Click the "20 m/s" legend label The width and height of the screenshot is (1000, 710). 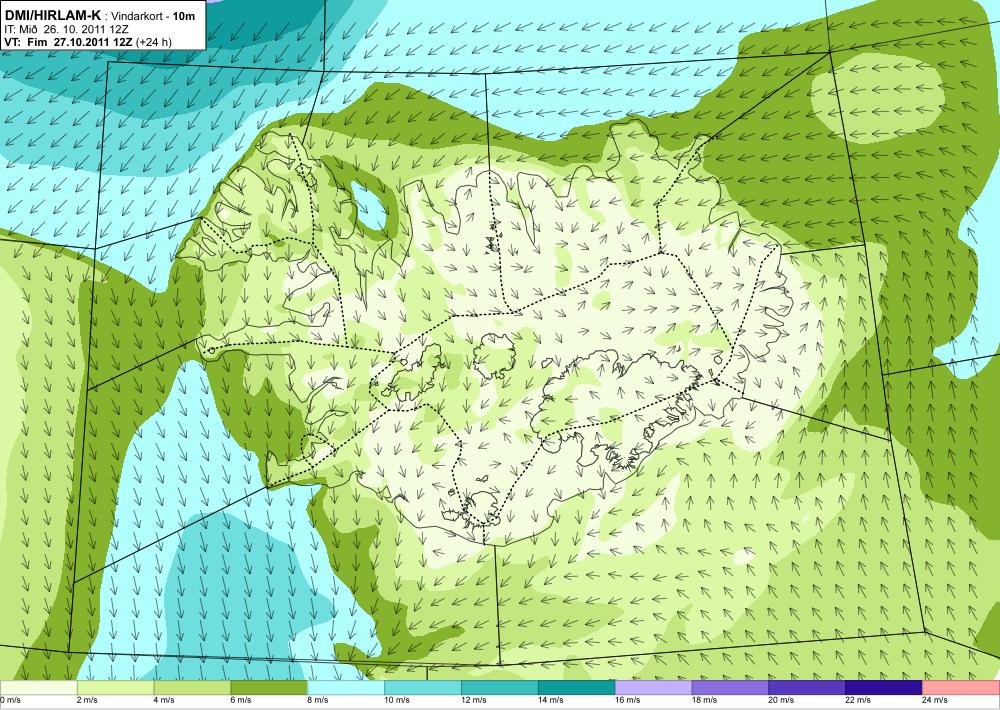pos(781,700)
